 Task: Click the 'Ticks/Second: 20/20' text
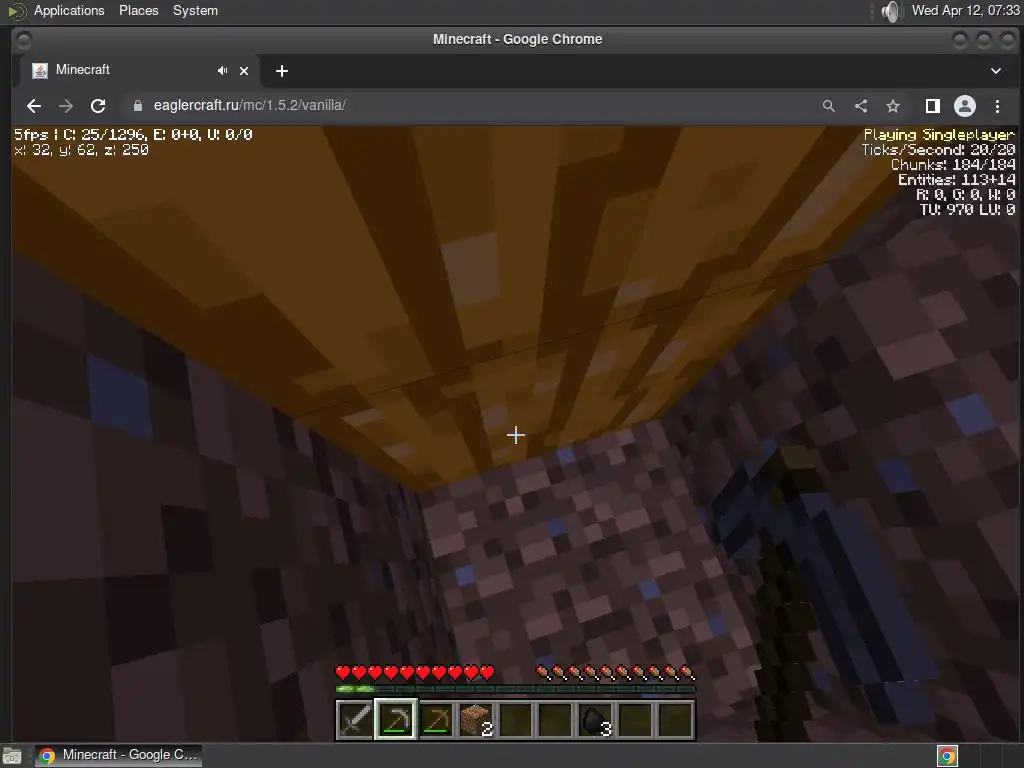(x=938, y=150)
